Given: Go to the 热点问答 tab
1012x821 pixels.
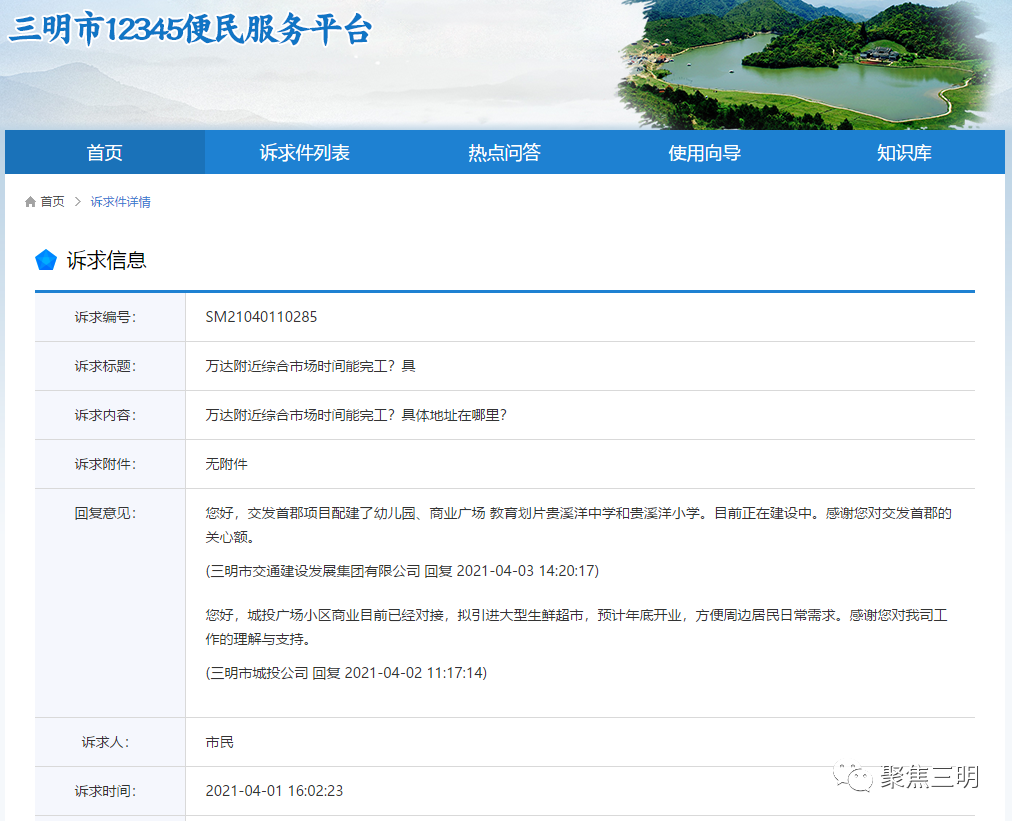Looking at the screenshot, I should click(x=505, y=152).
